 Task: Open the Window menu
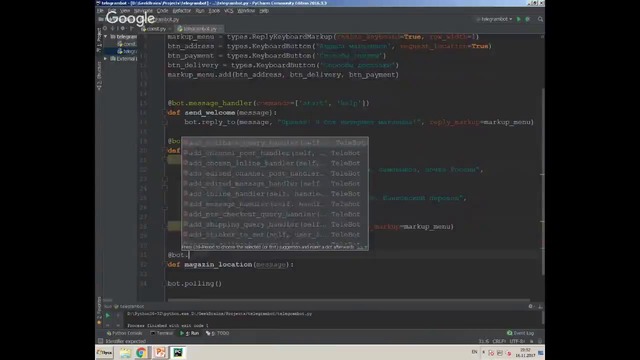(246, 11)
